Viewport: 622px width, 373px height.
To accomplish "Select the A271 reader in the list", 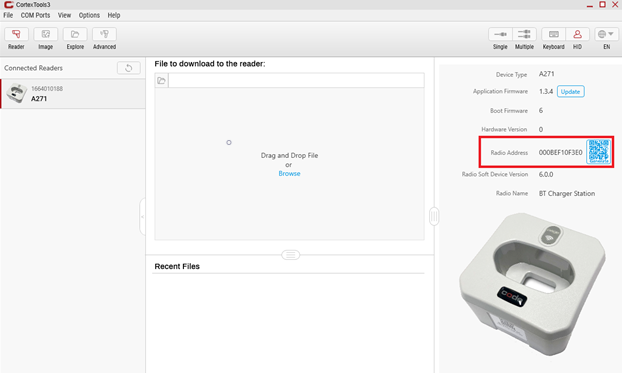I will pyautogui.click(x=73, y=94).
